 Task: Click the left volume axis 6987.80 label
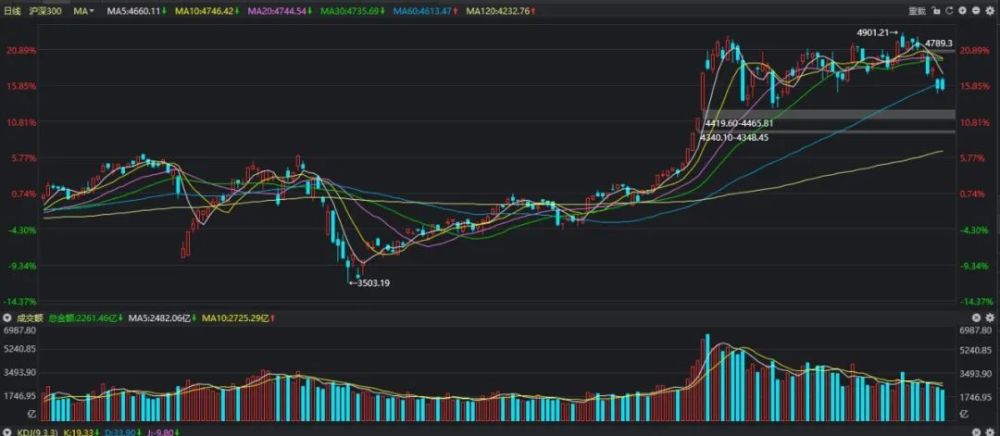tap(20, 330)
